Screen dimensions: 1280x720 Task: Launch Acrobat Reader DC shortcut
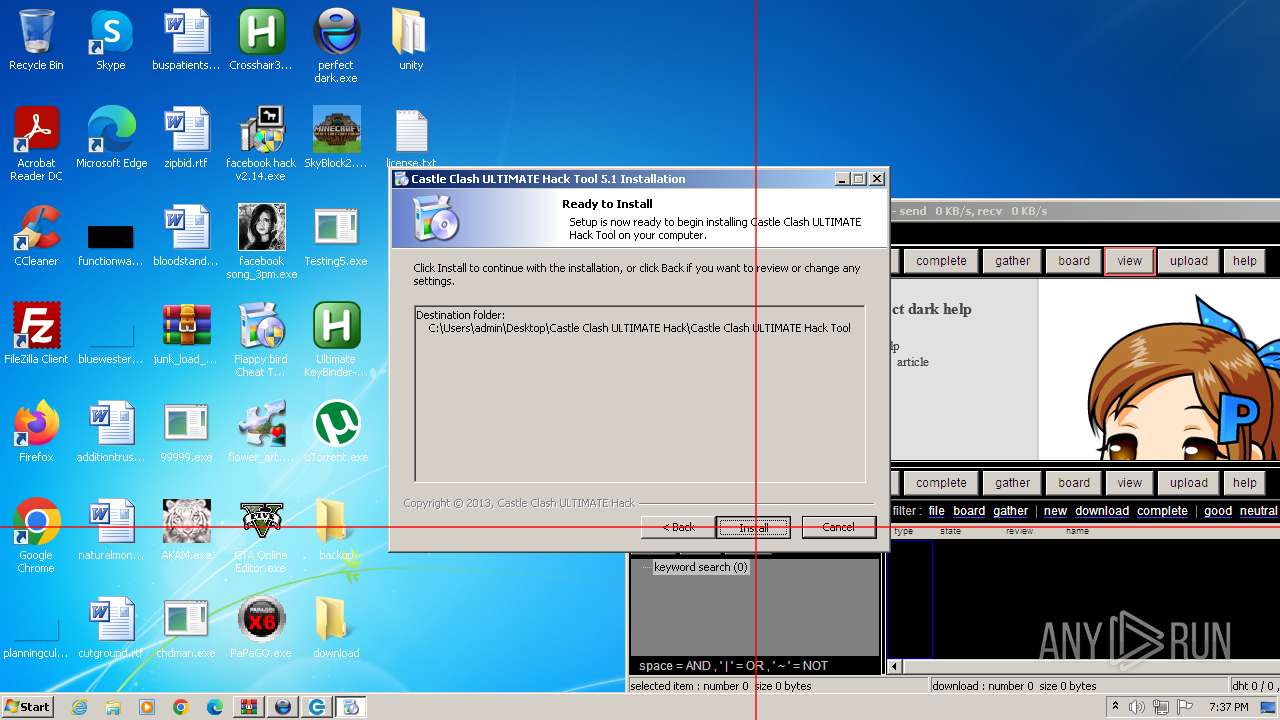click(x=36, y=144)
